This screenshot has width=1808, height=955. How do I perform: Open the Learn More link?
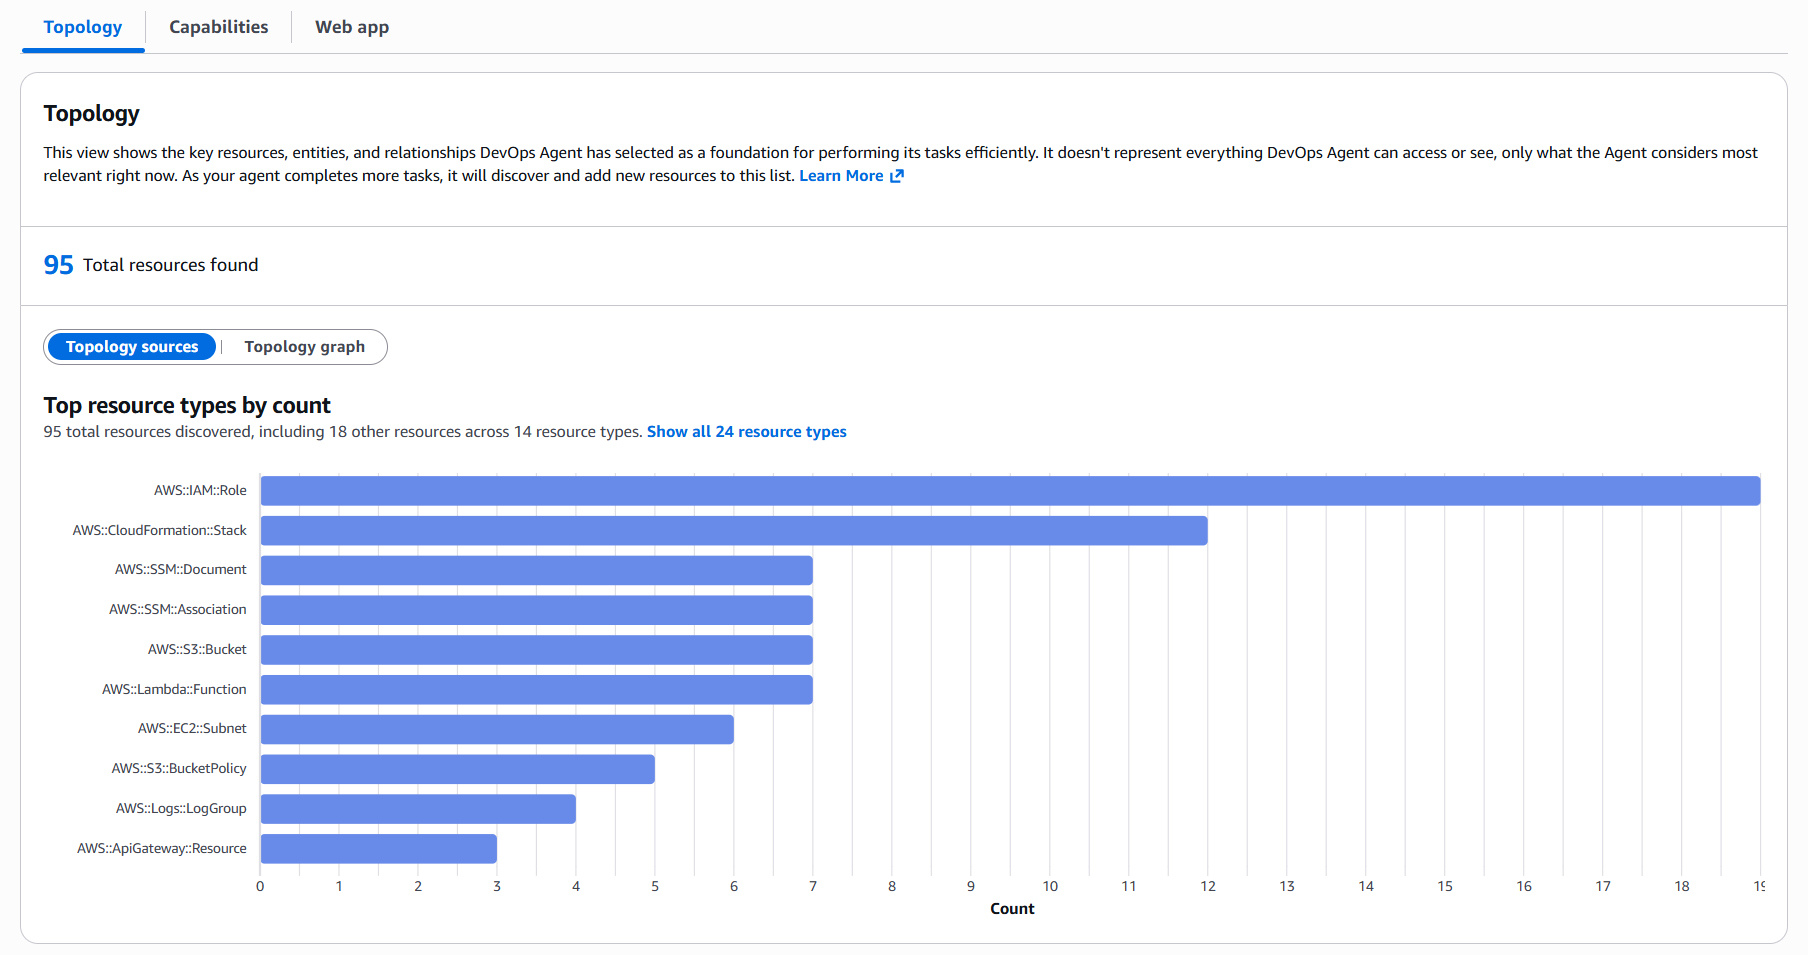[841, 176]
